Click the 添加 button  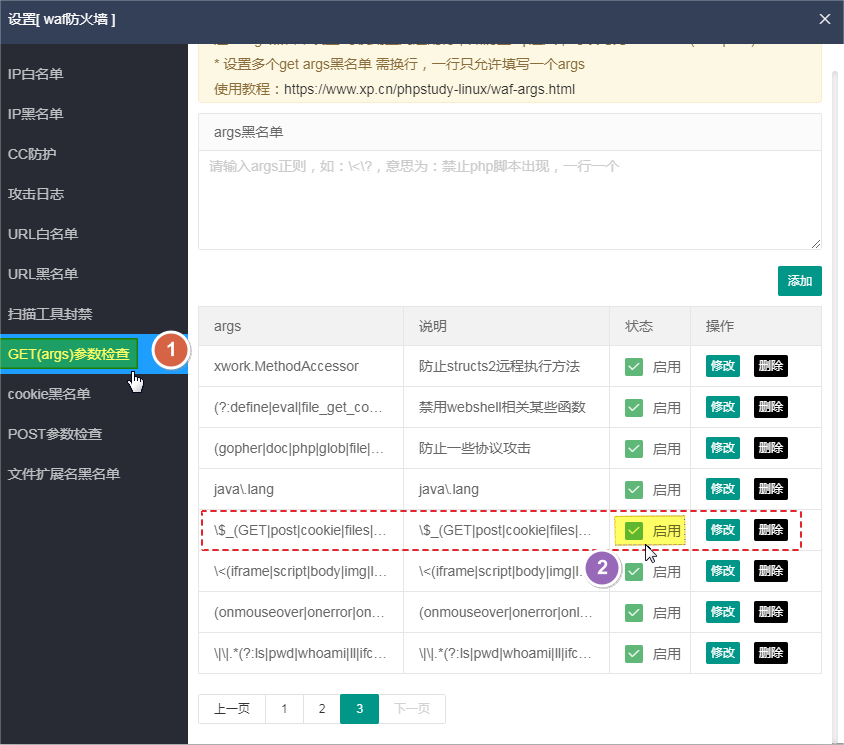click(x=799, y=281)
